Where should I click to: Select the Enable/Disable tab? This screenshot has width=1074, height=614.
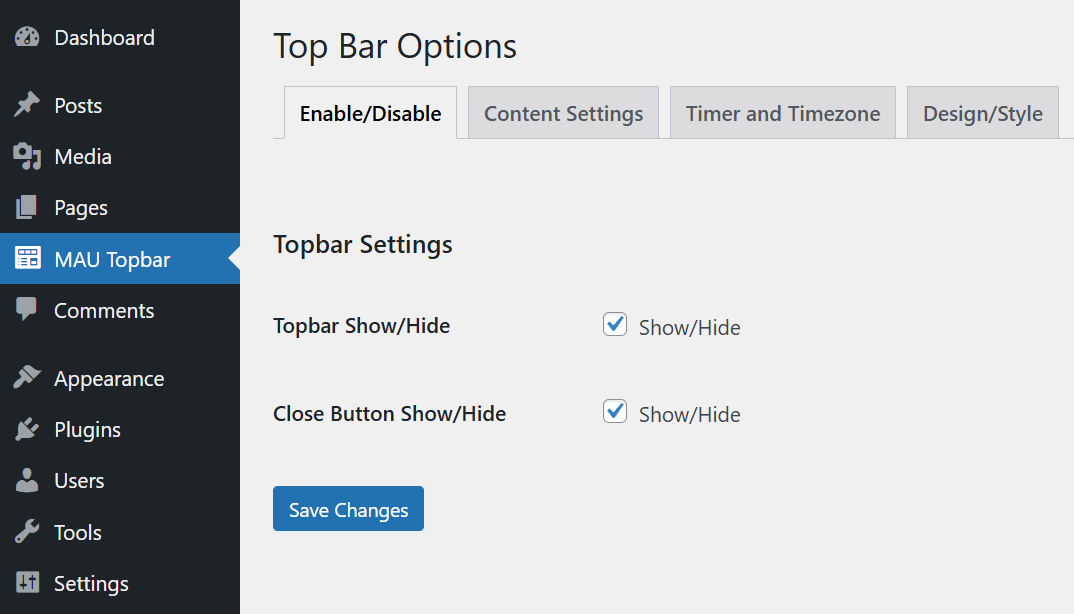[371, 113]
